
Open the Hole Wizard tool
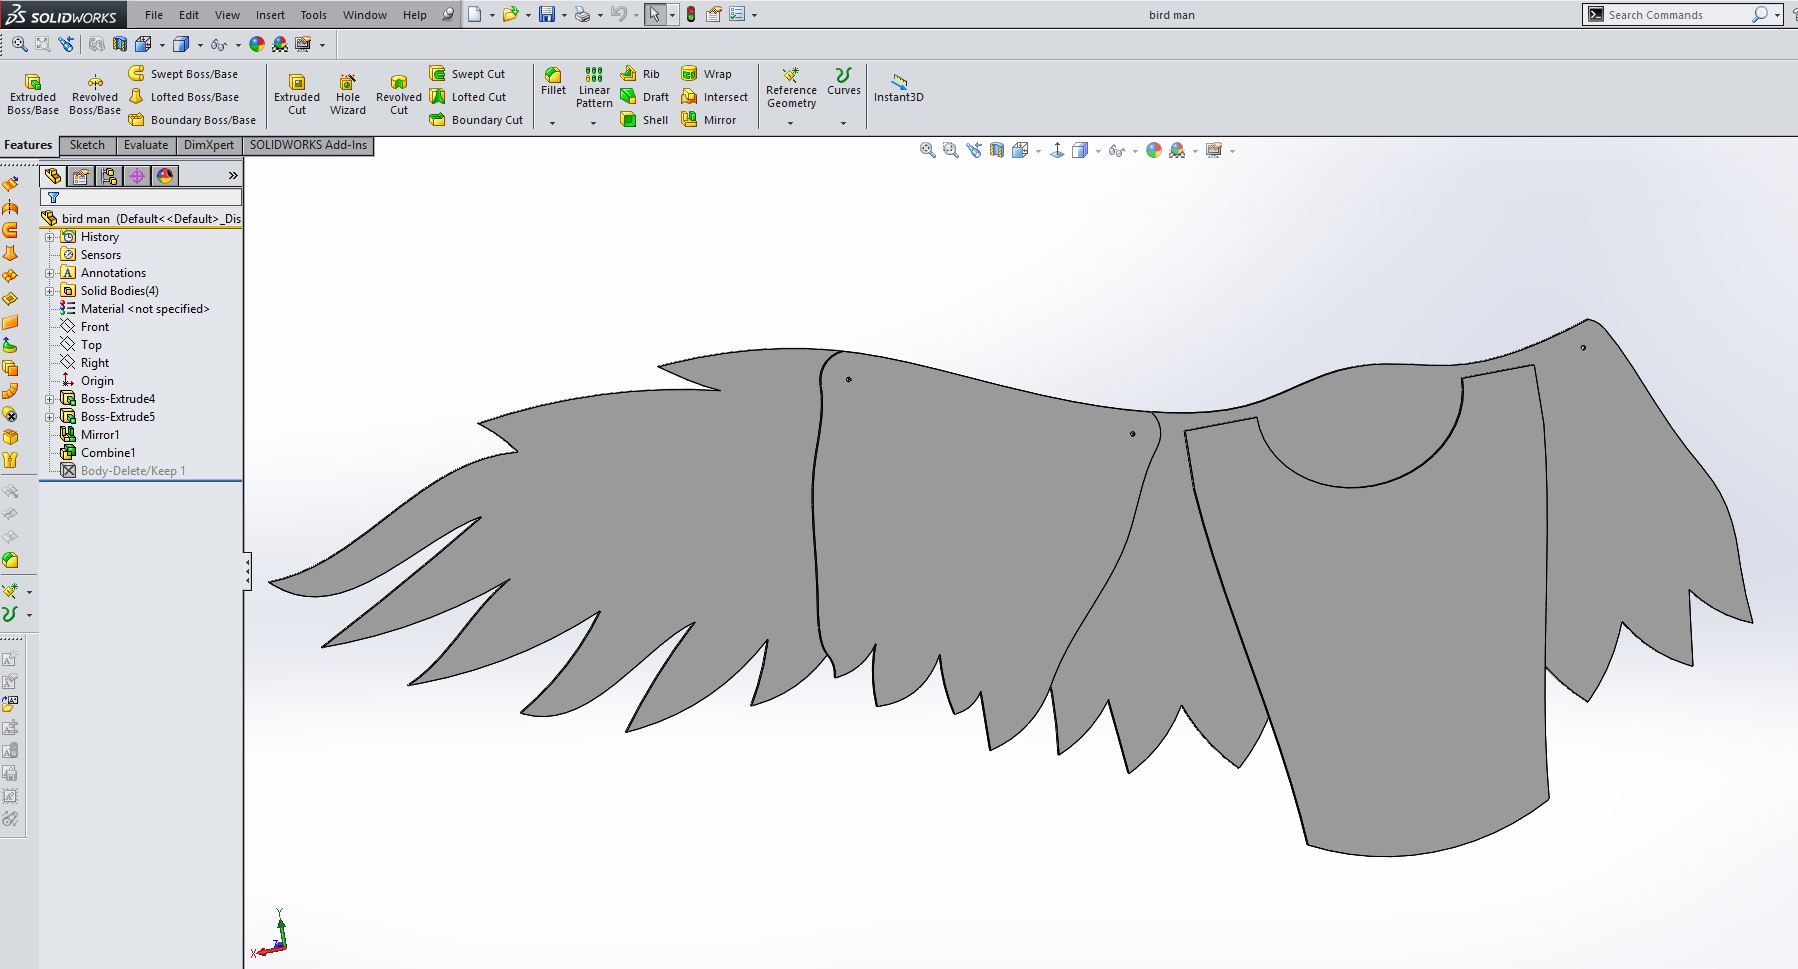(x=347, y=94)
